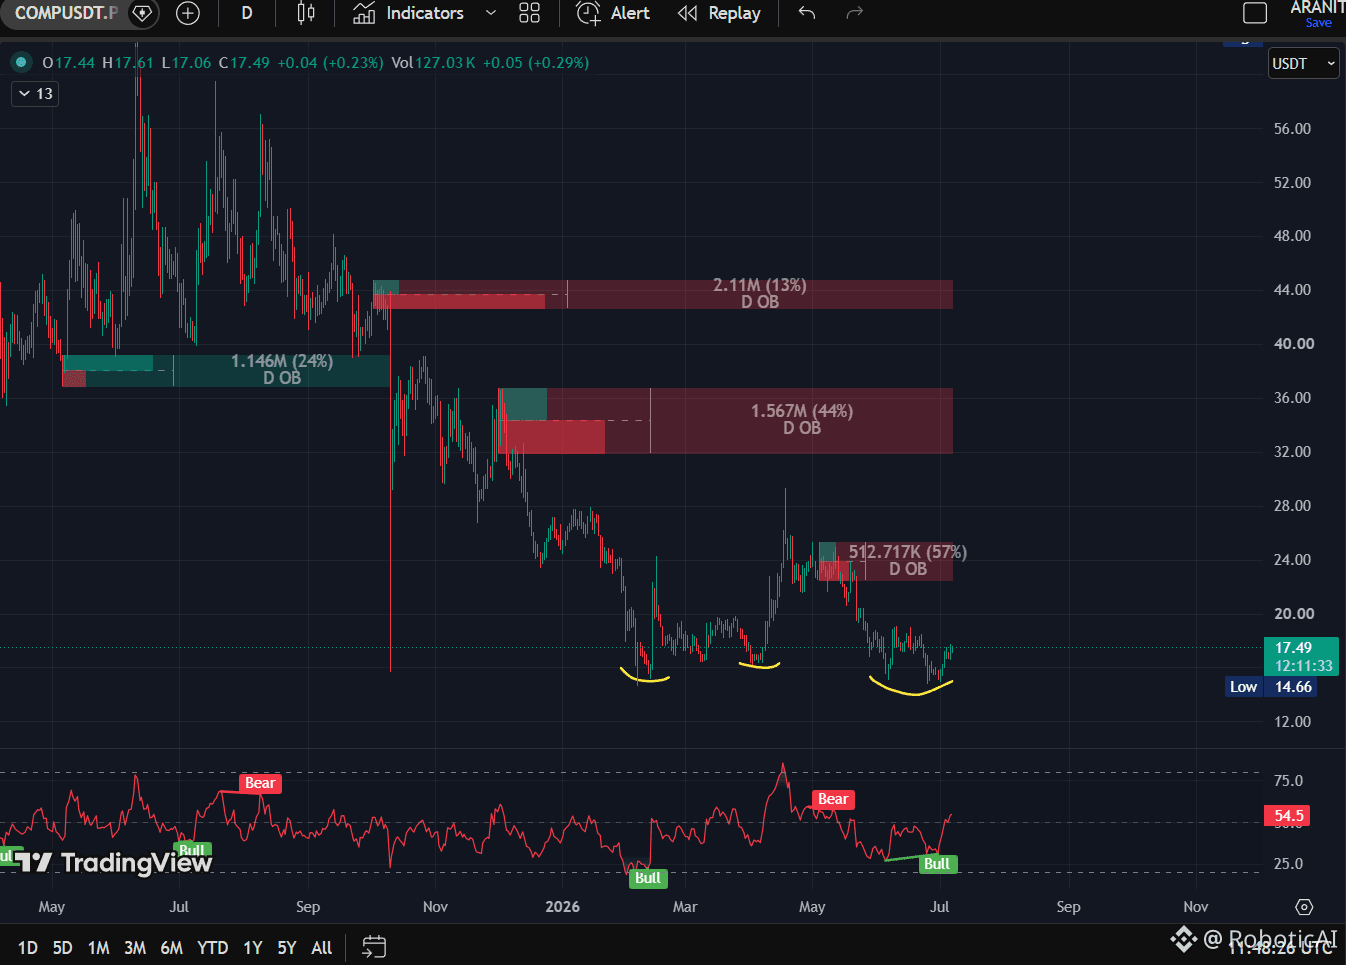This screenshot has width=1346, height=965.
Task: Open the indicator templates grid icon
Action: [x=530, y=13]
